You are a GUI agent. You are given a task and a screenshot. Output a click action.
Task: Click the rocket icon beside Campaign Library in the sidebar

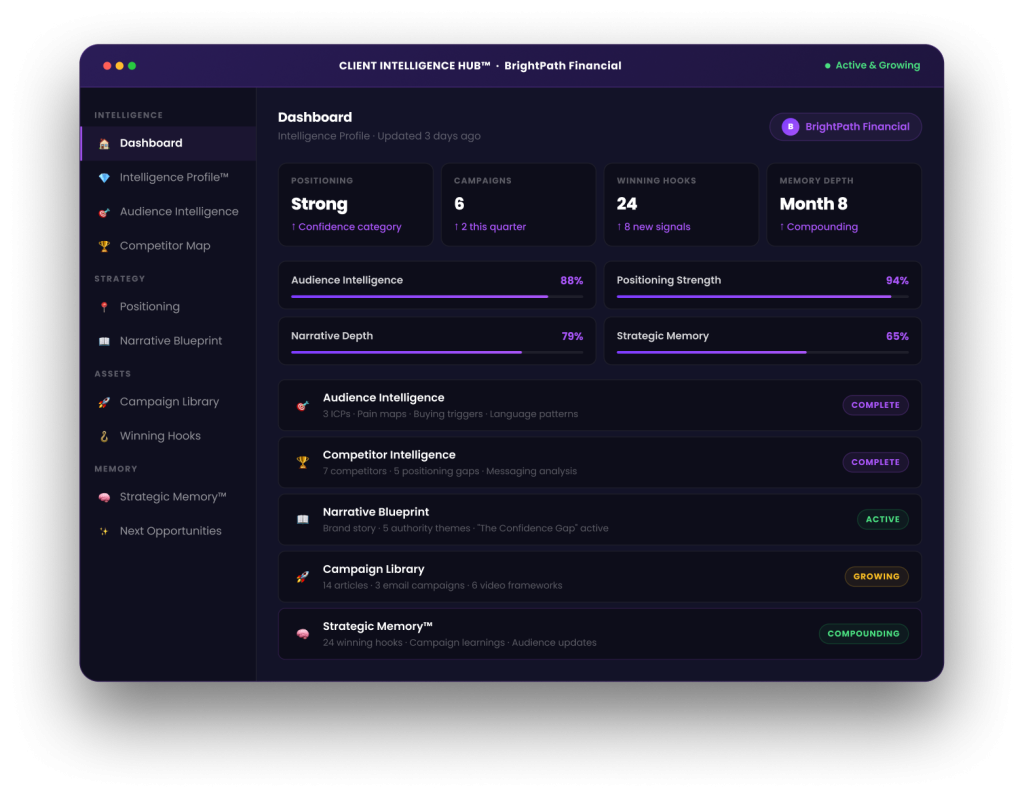(x=104, y=402)
